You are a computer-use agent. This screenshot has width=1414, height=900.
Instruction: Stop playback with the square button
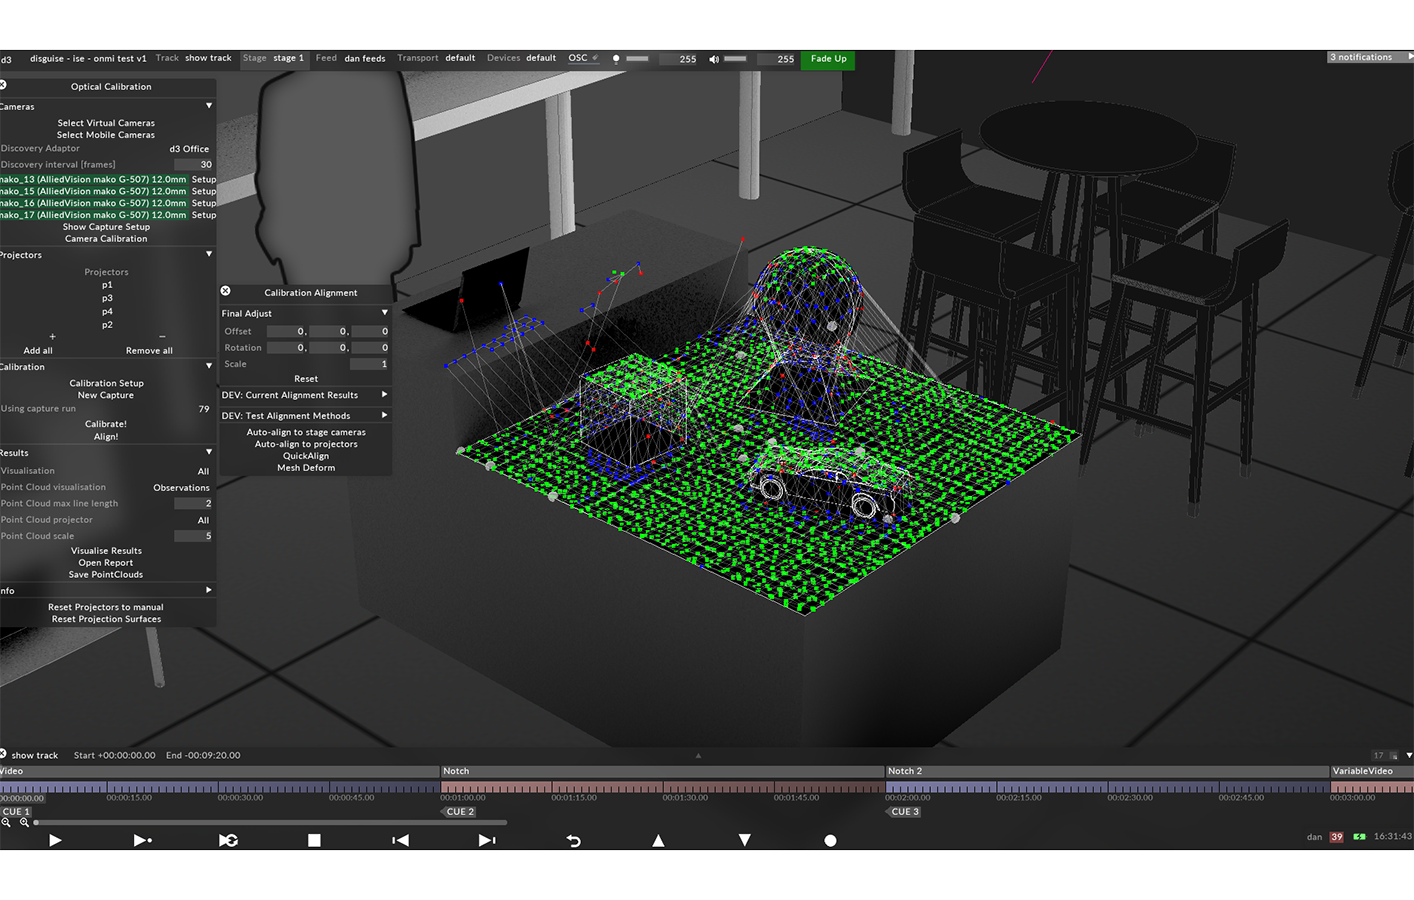click(314, 840)
